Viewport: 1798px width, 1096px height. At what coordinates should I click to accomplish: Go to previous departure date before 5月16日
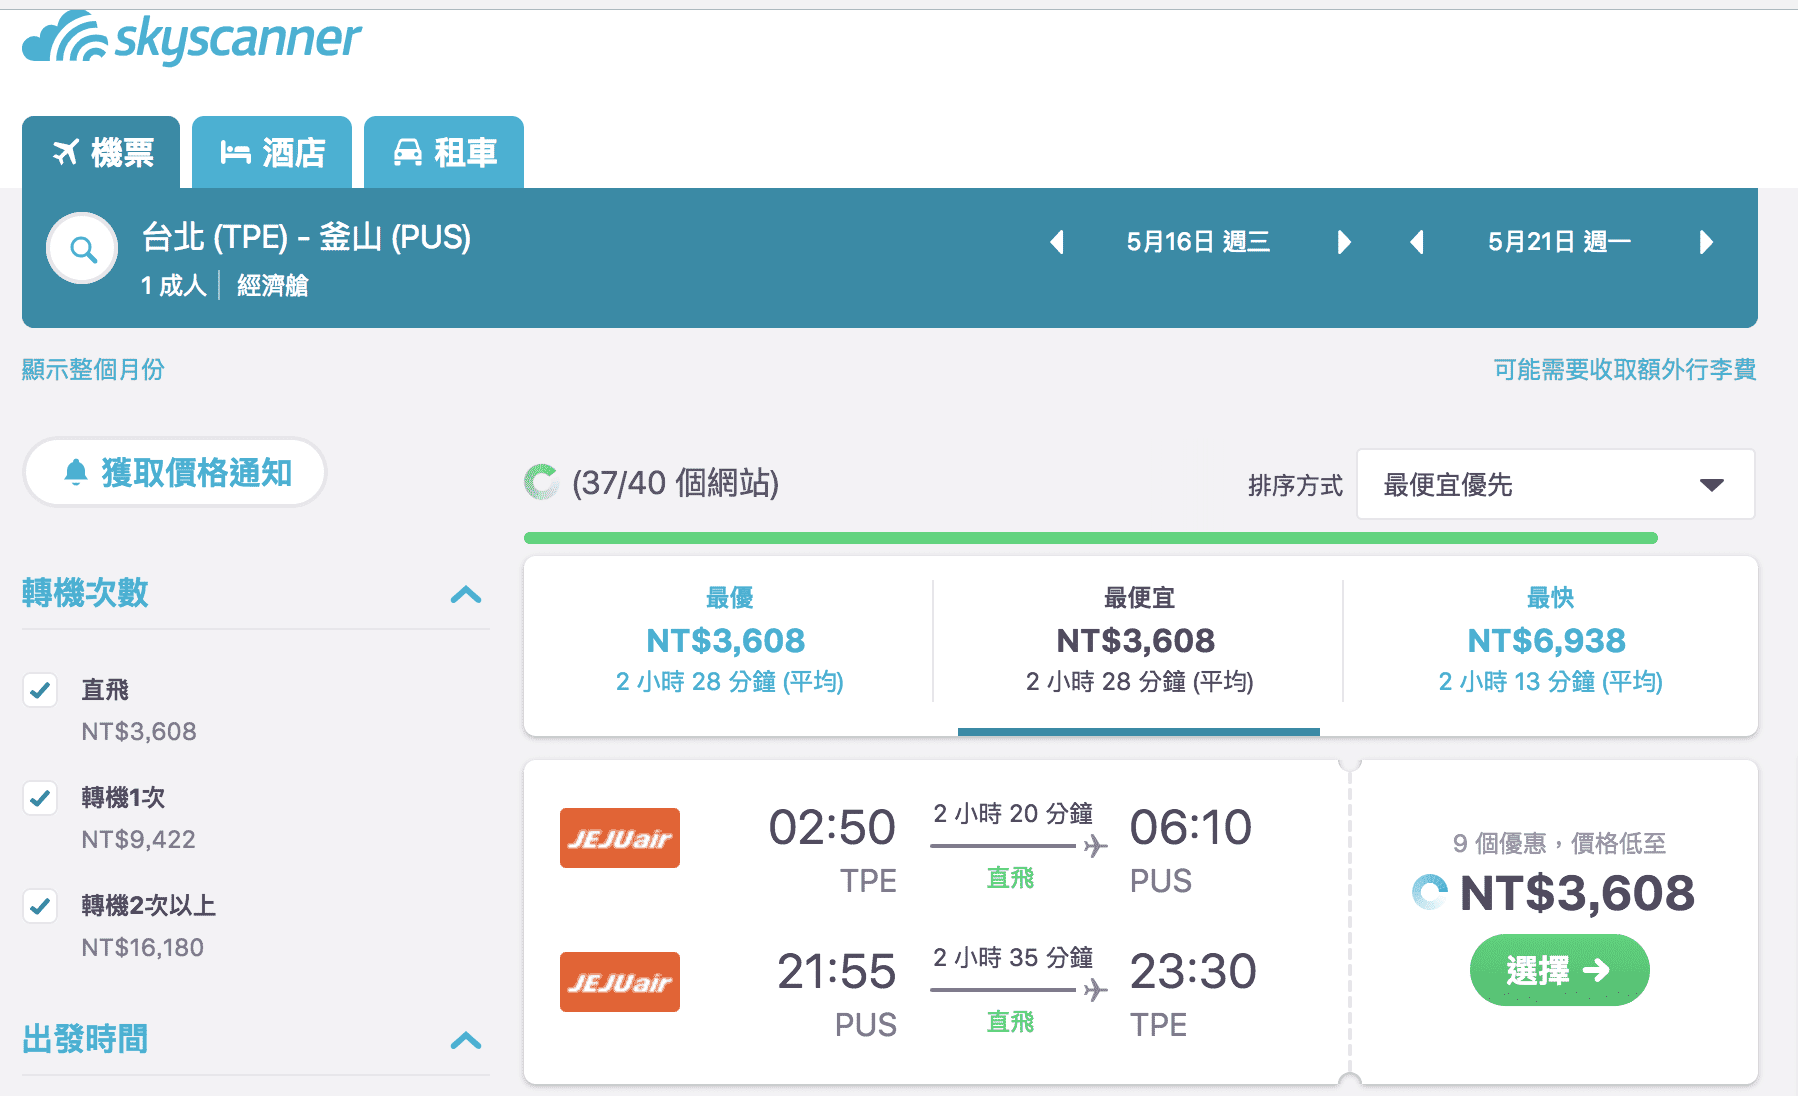coord(1057,242)
